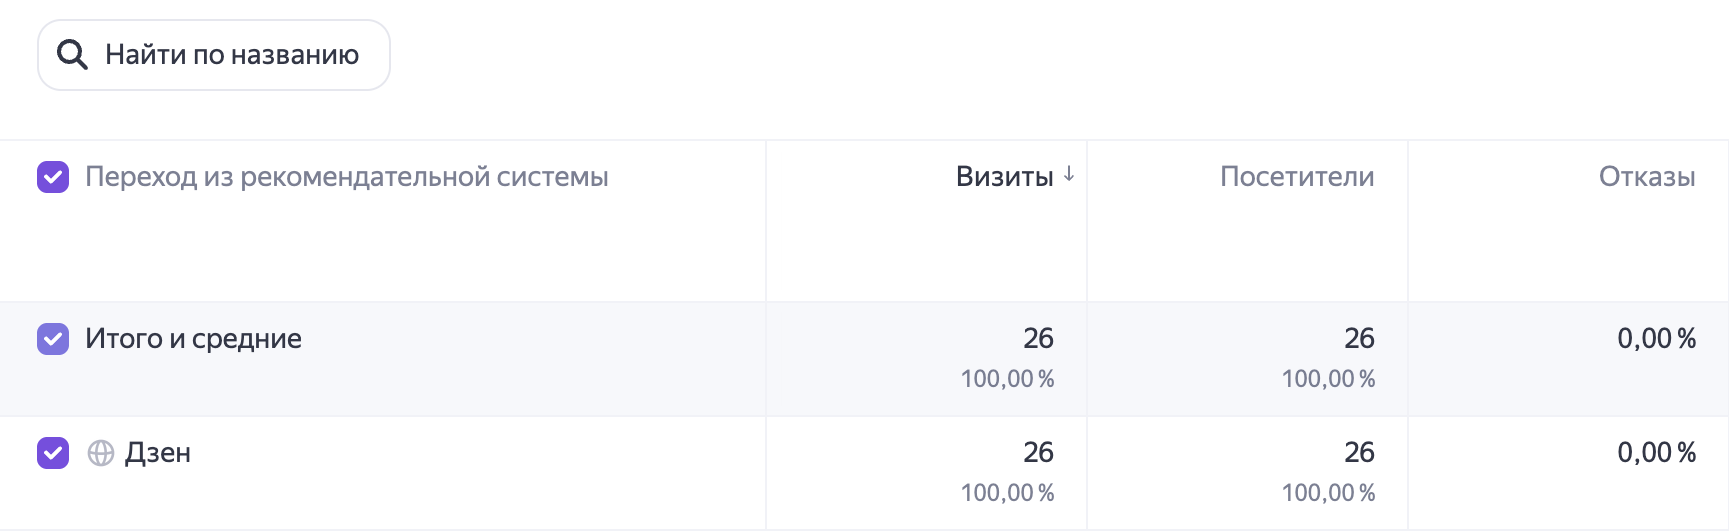Click Дзен's bounce rate 0,00 %
This screenshot has width=1729, height=532.
click(x=1657, y=452)
